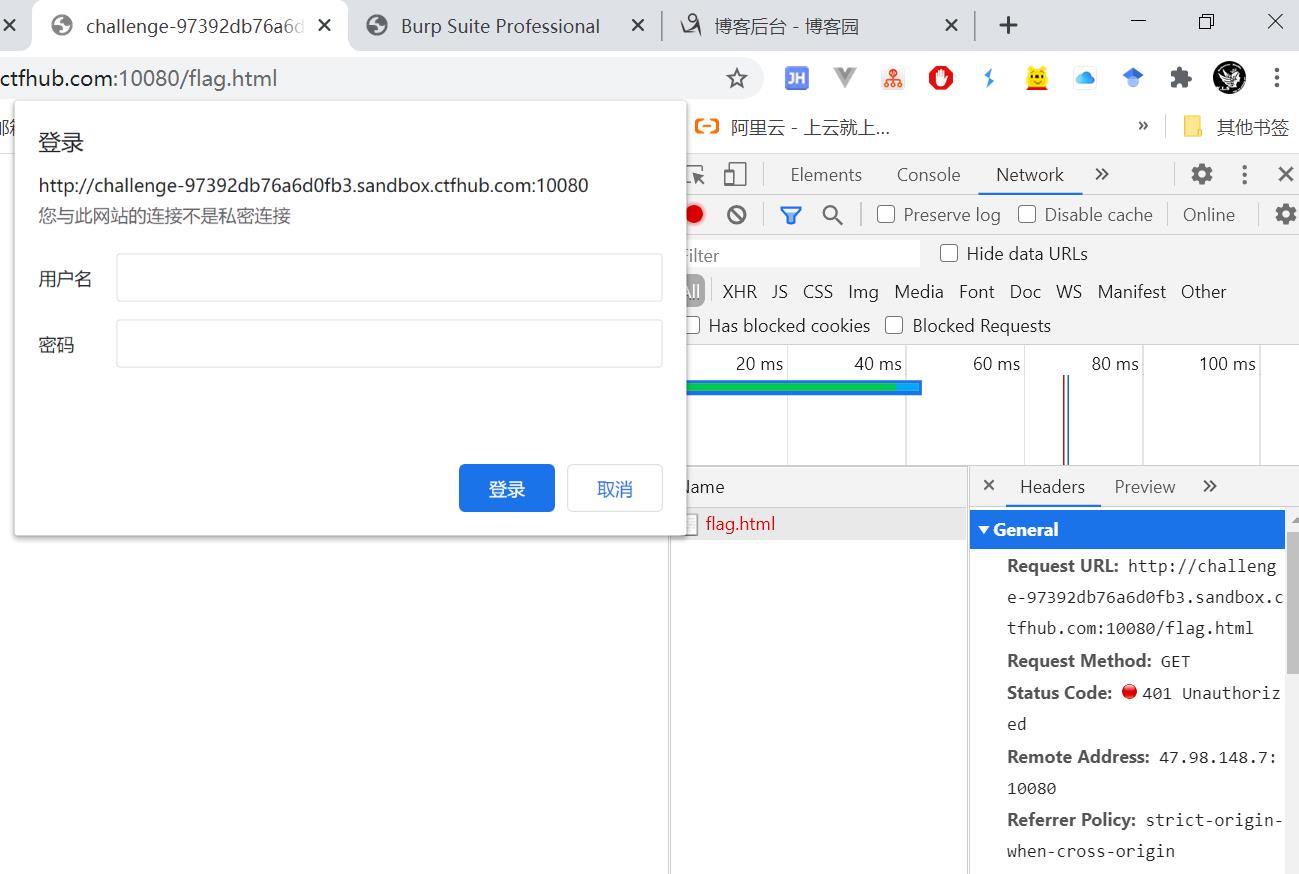Filter requests by Manifest
Image resolution: width=1299 pixels, height=874 pixels.
(x=1132, y=291)
